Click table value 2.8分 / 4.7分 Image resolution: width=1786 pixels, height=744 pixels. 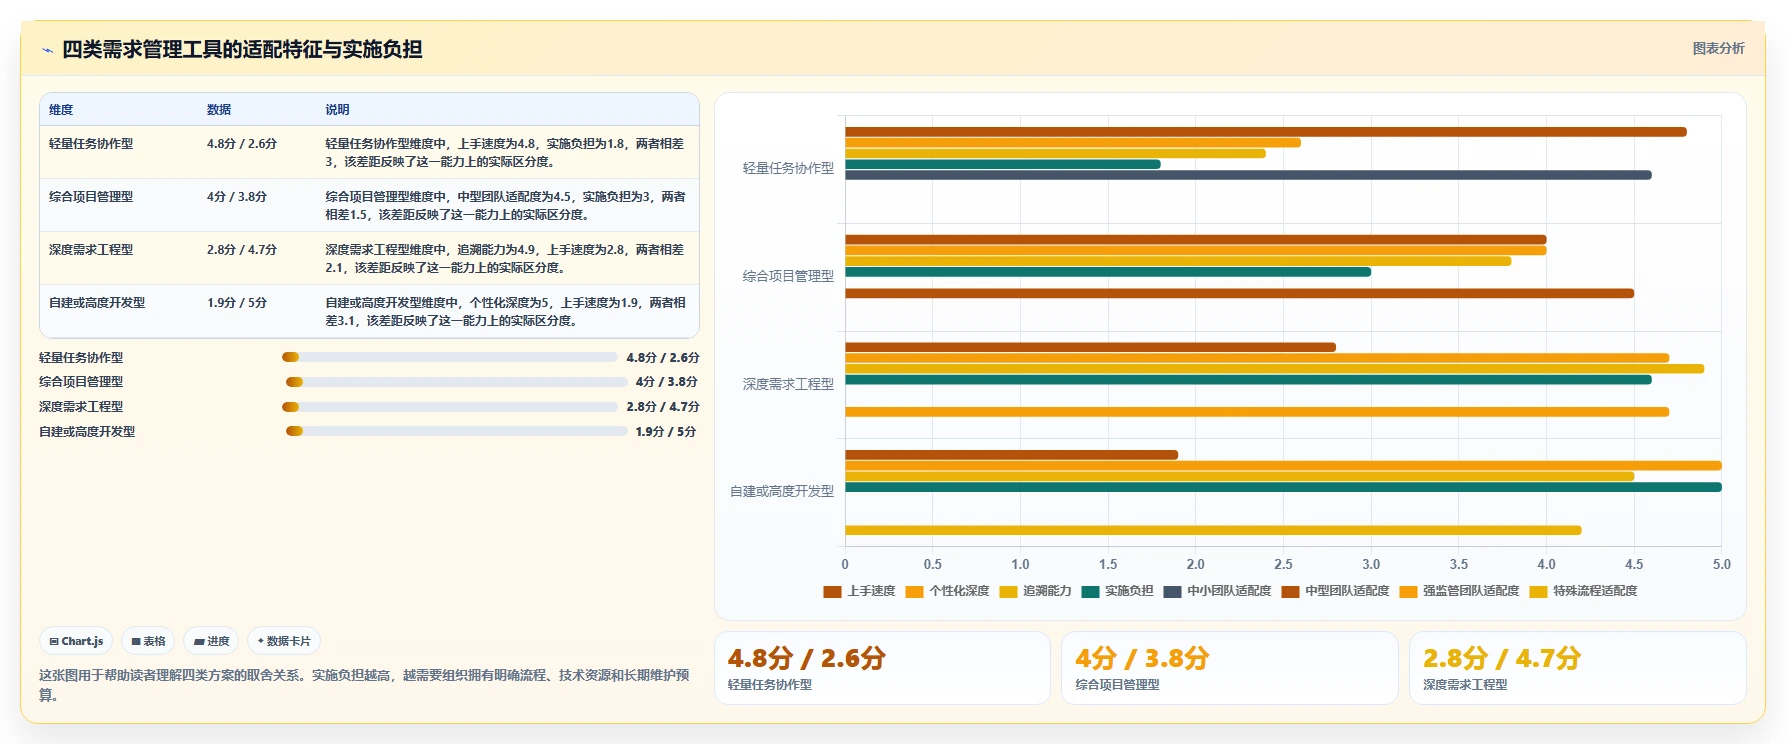point(242,250)
